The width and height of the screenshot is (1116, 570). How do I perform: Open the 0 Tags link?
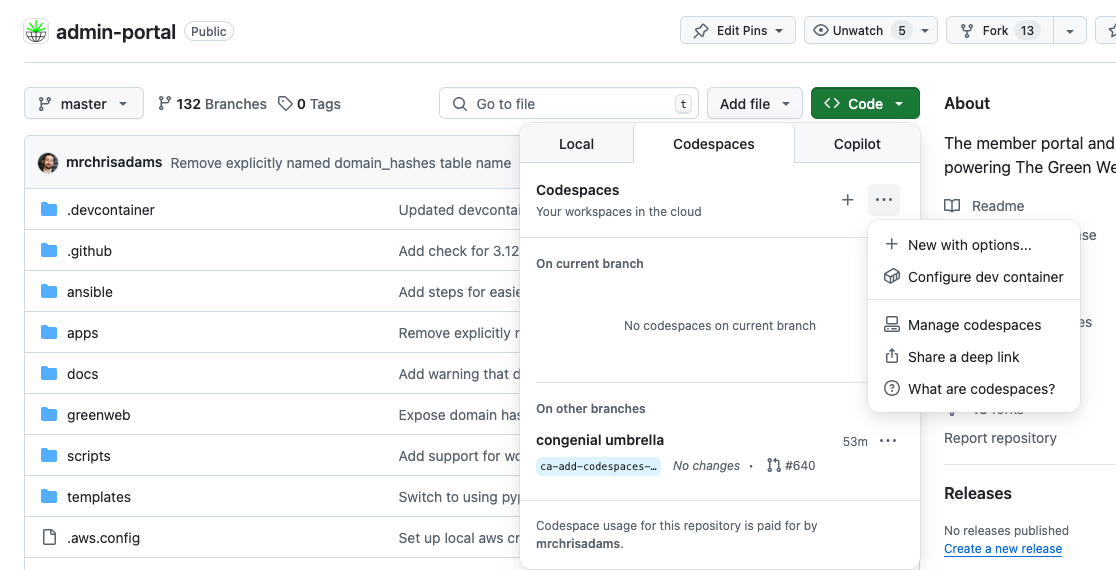[309, 104]
